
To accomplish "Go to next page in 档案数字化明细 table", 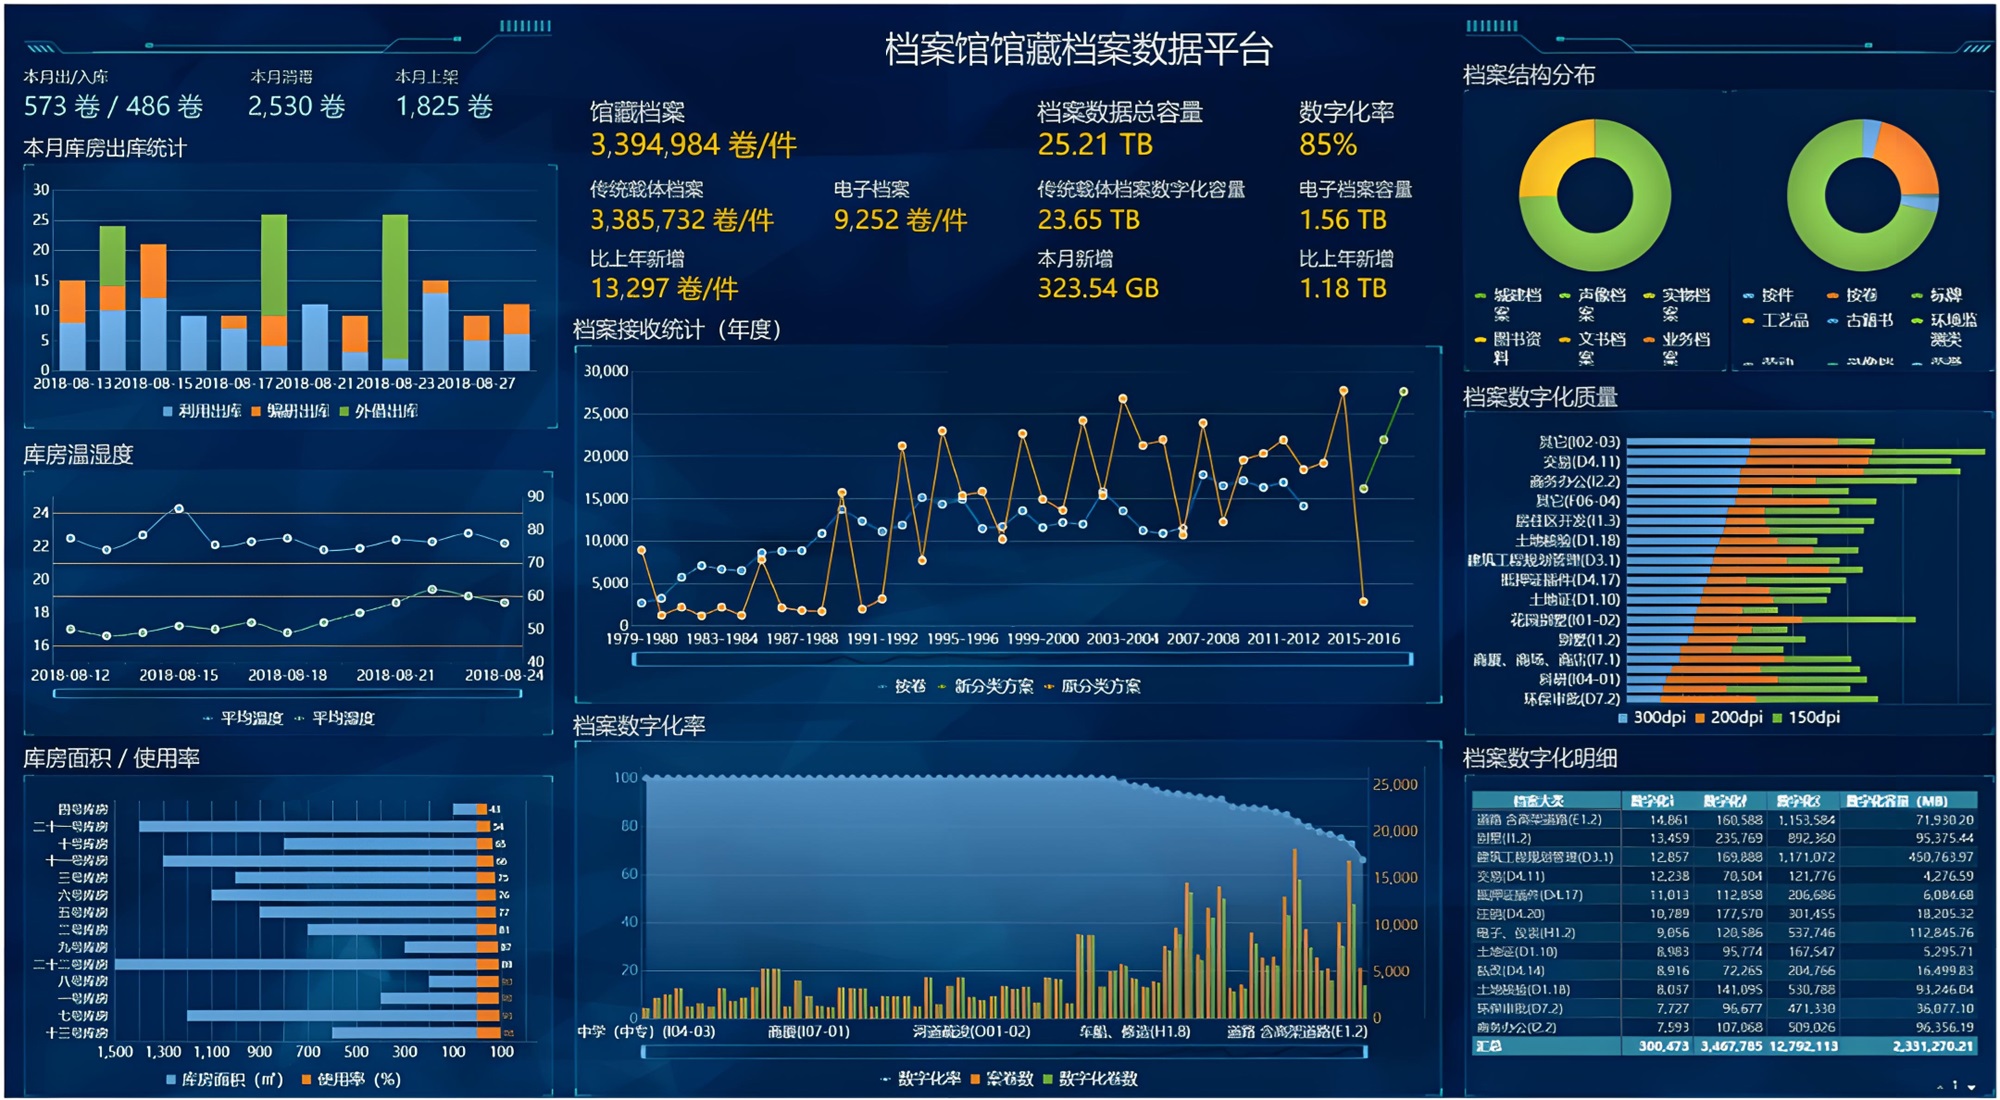I will click(1971, 1087).
